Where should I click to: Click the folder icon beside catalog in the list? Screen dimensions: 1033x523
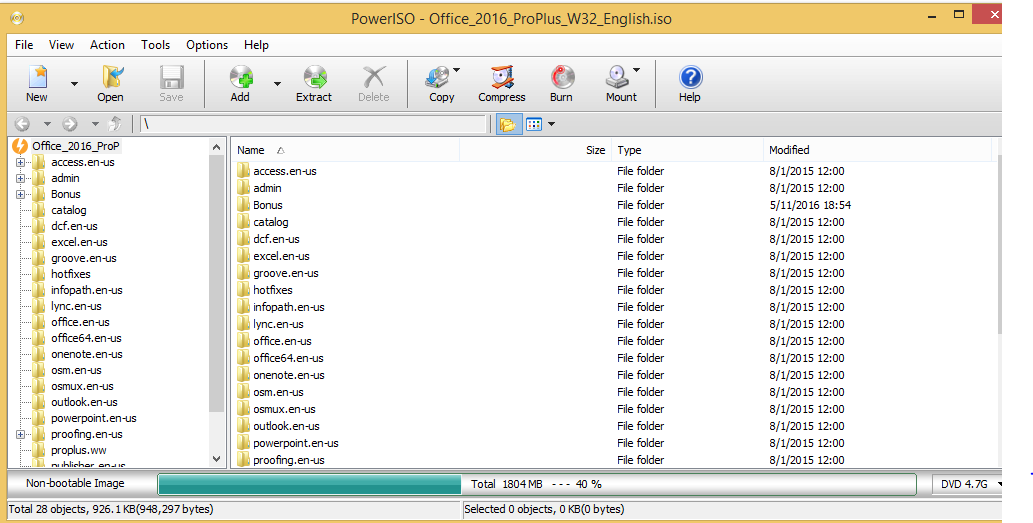tap(244, 222)
